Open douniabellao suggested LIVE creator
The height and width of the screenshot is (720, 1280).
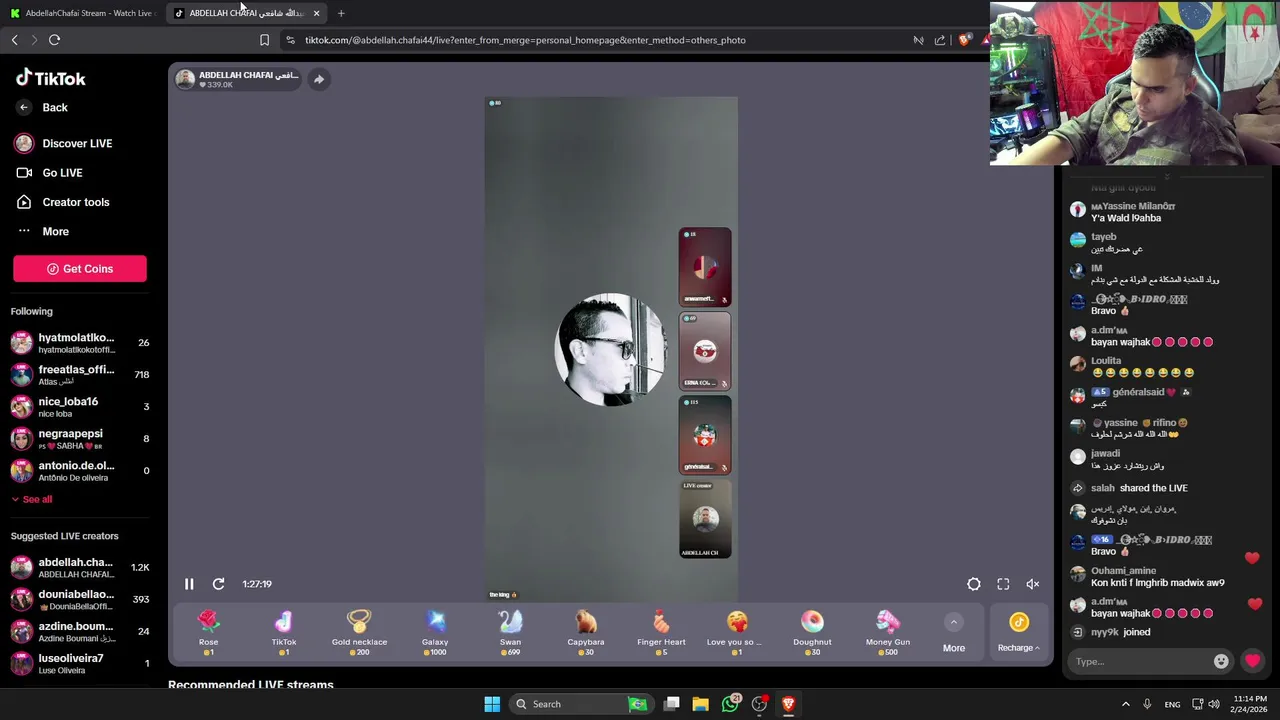[x=80, y=600]
